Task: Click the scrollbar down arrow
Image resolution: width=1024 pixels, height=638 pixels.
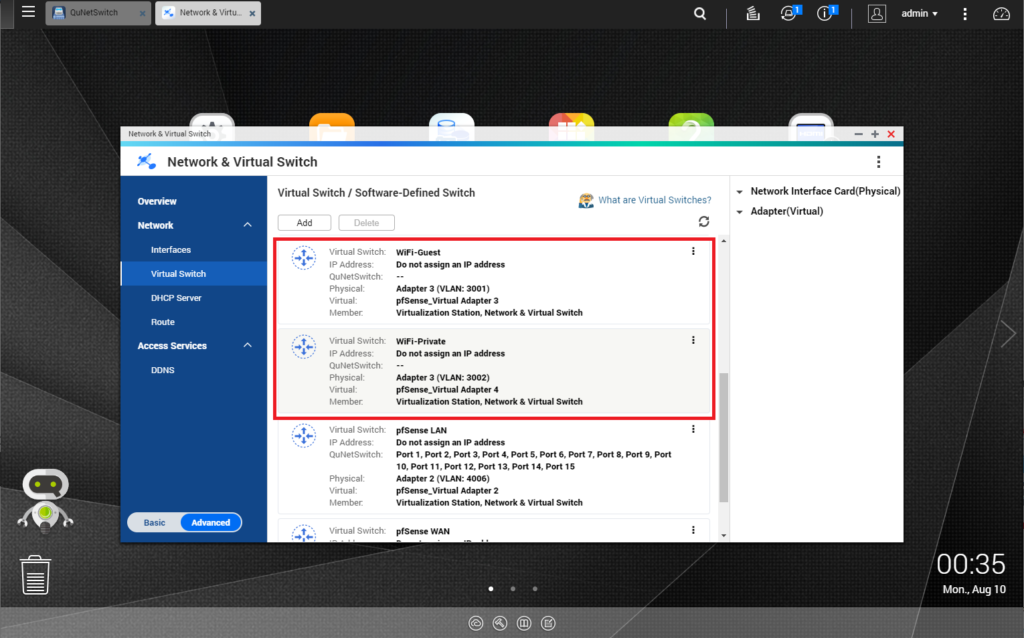Action: pyautogui.click(x=723, y=535)
